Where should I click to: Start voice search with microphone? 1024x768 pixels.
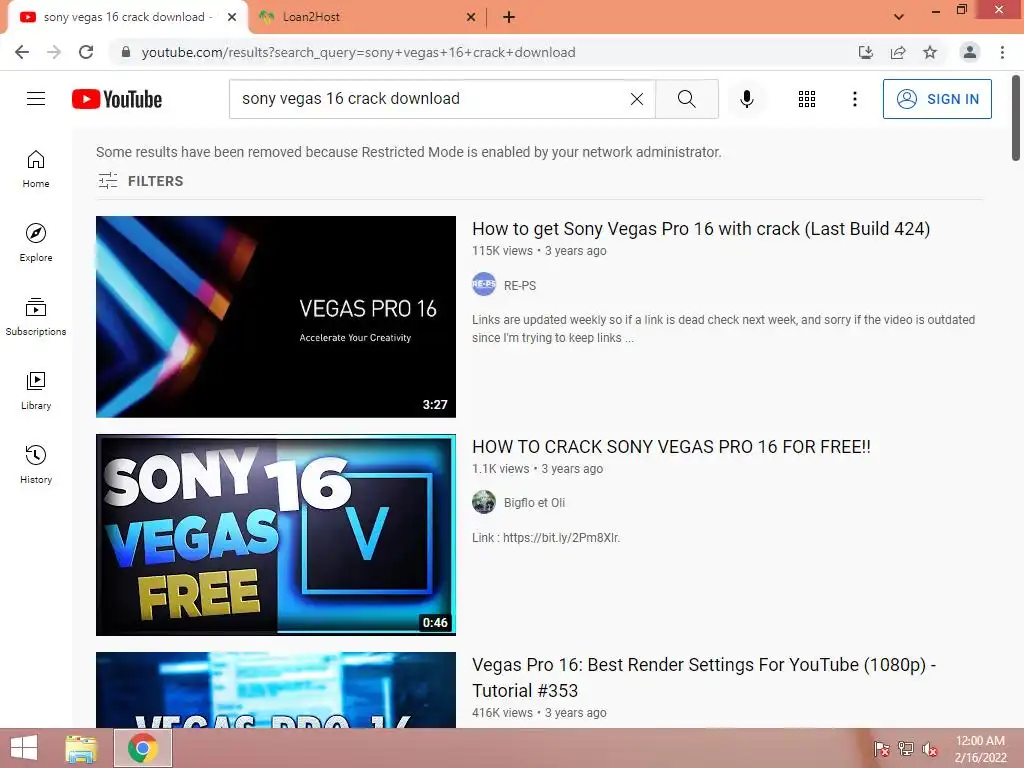click(x=746, y=99)
